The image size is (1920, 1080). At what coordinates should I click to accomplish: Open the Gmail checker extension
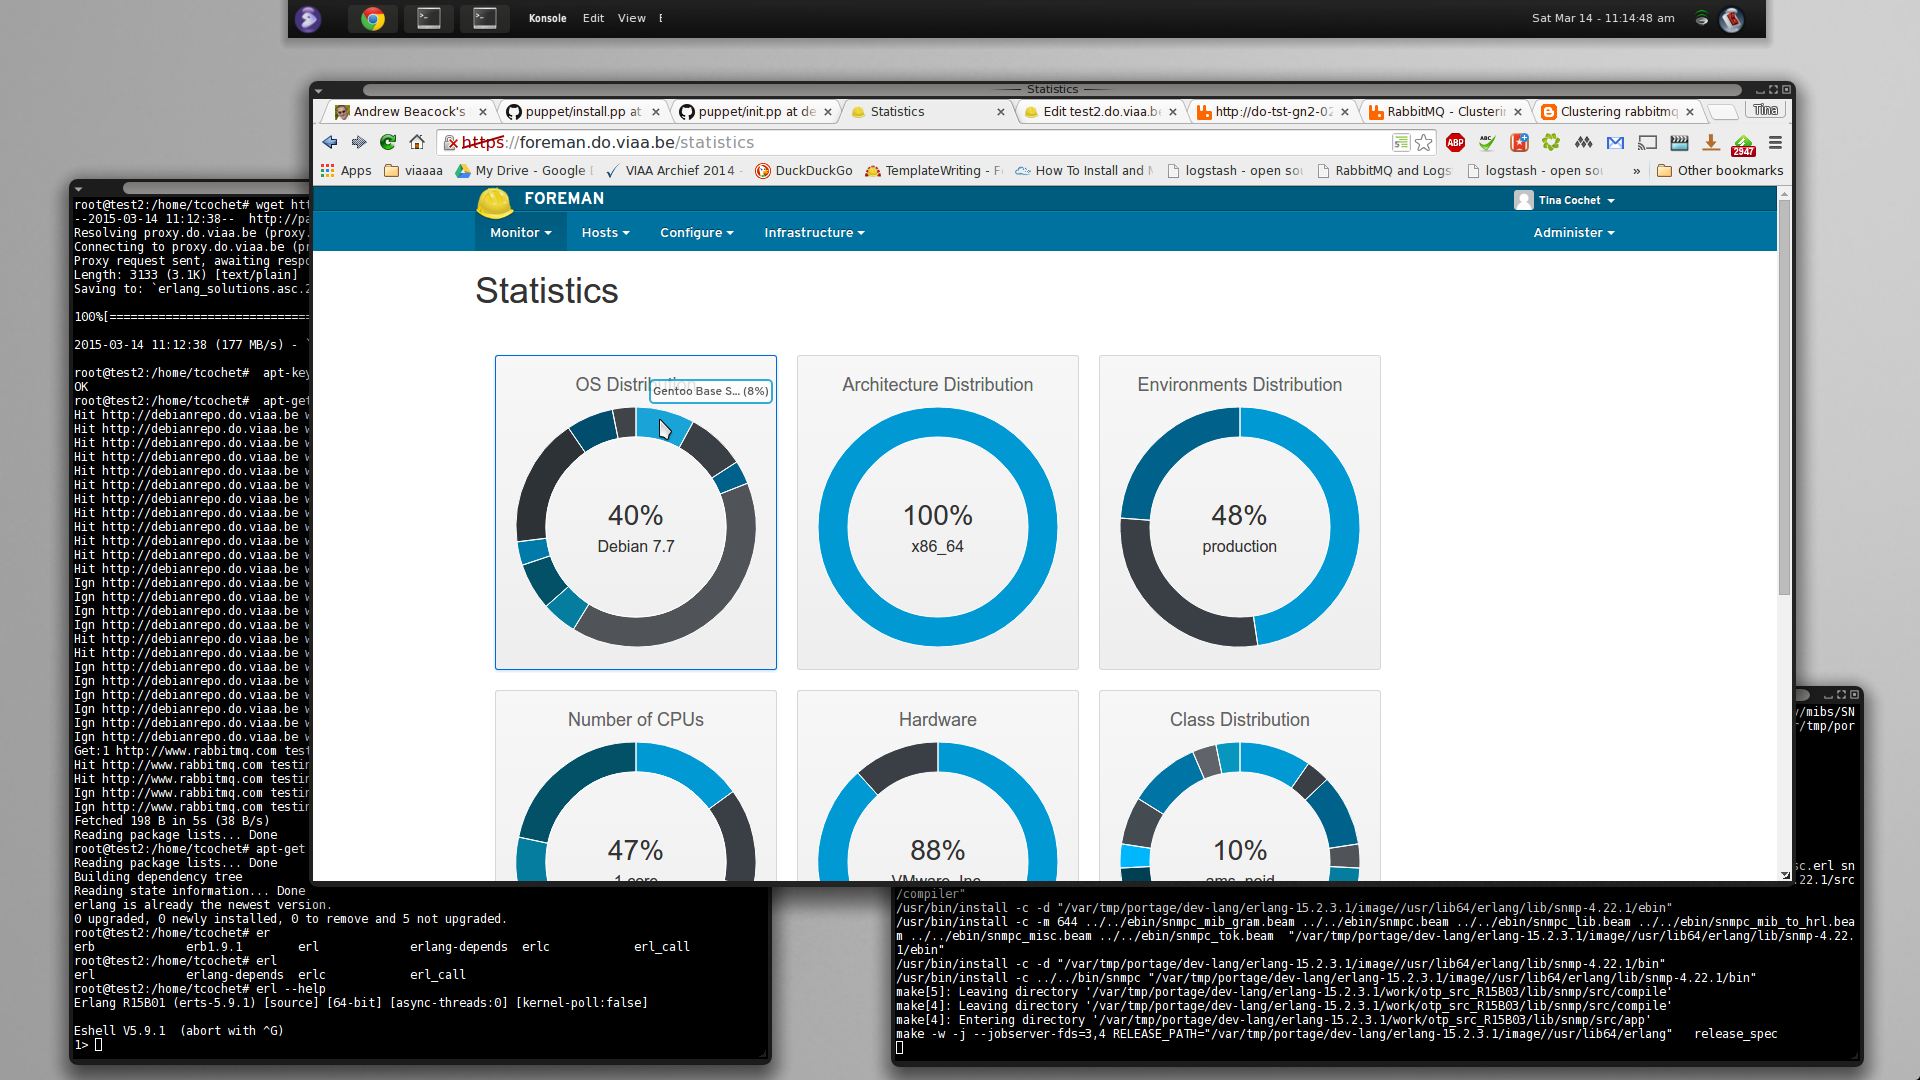[x=1615, y=143]
